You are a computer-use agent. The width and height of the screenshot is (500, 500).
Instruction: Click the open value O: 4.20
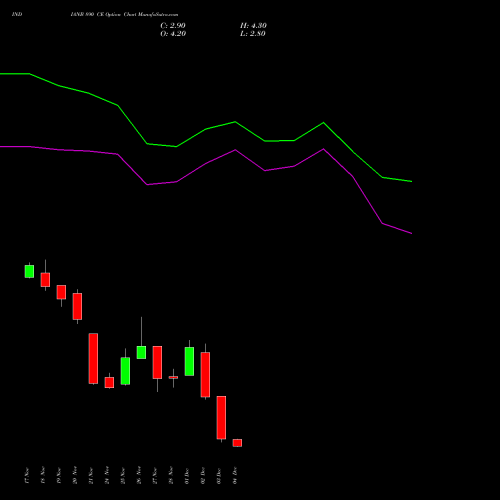173,34
